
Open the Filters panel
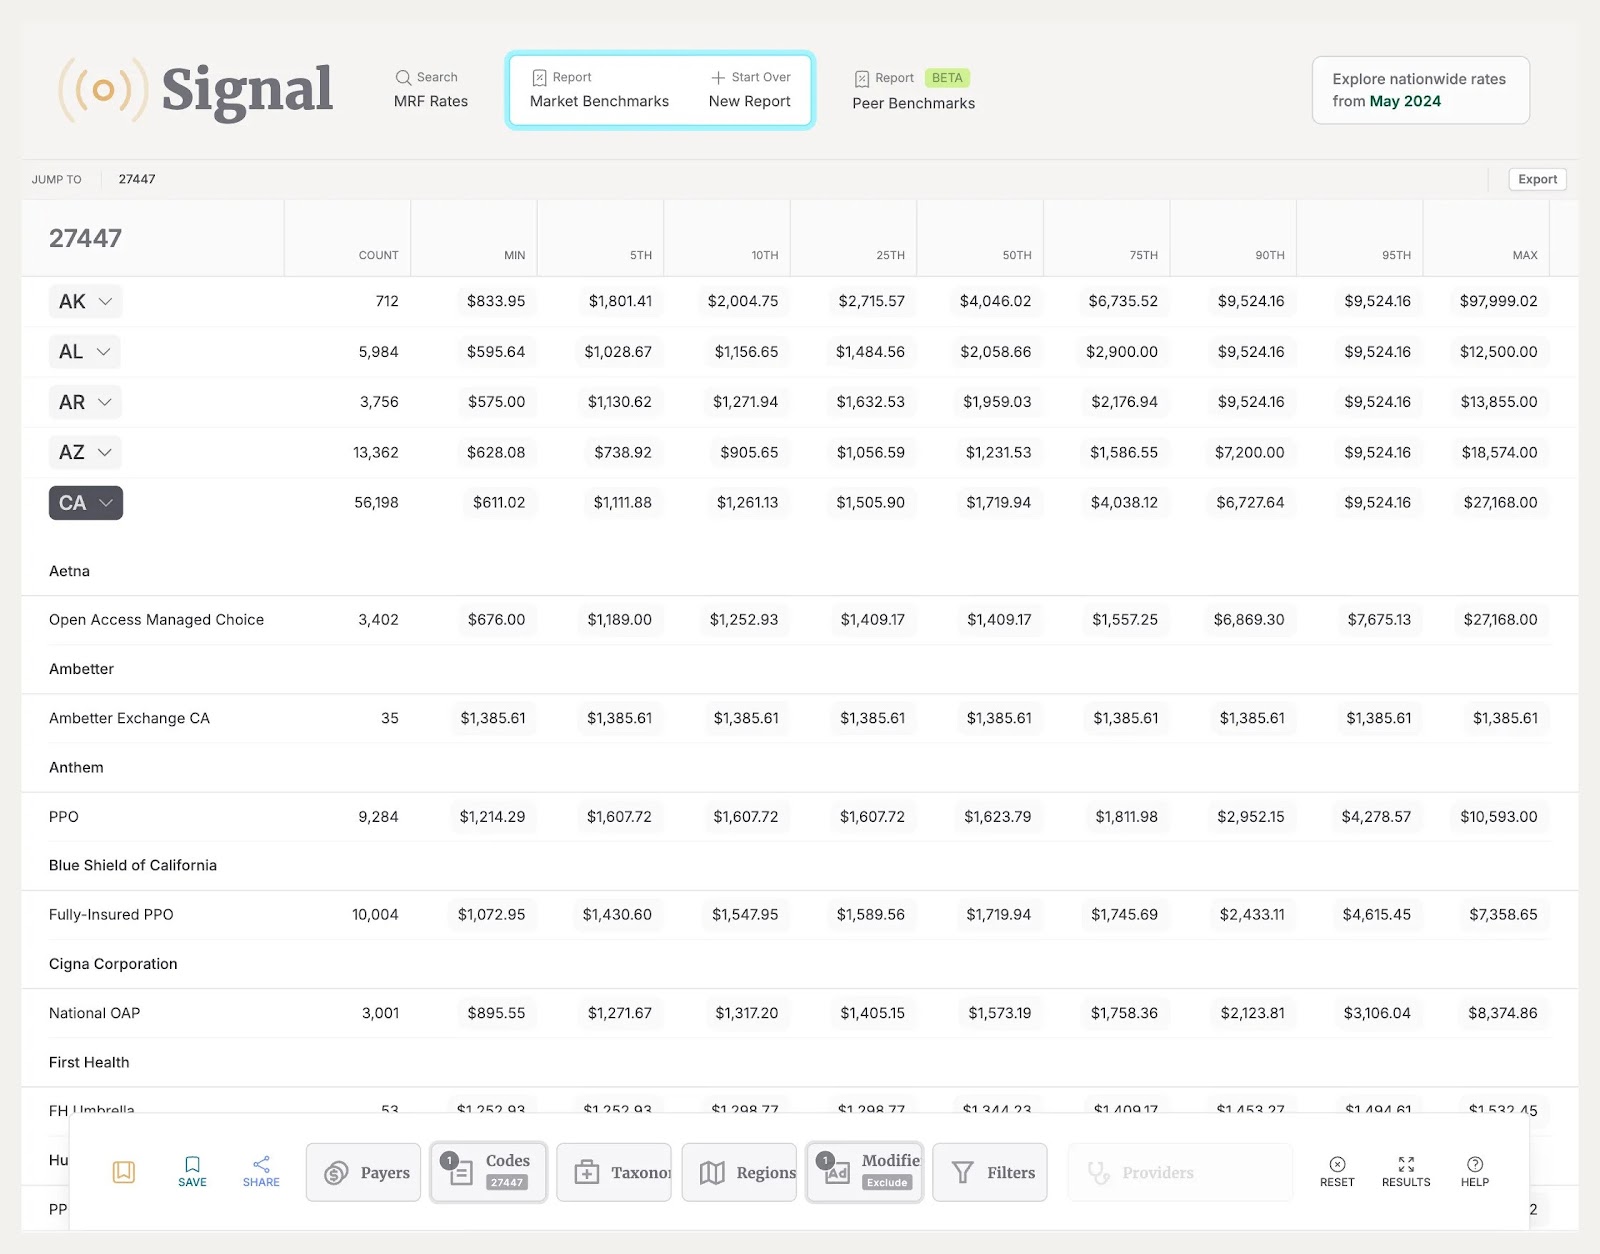pos(990,1172)
